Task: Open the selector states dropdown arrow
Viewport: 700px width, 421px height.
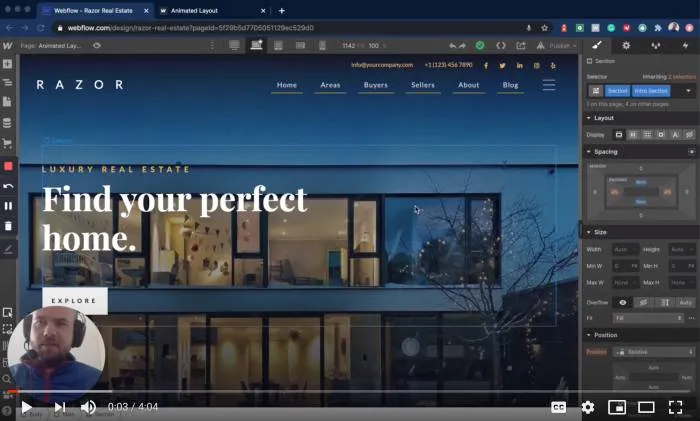Action: pos(688,91)
